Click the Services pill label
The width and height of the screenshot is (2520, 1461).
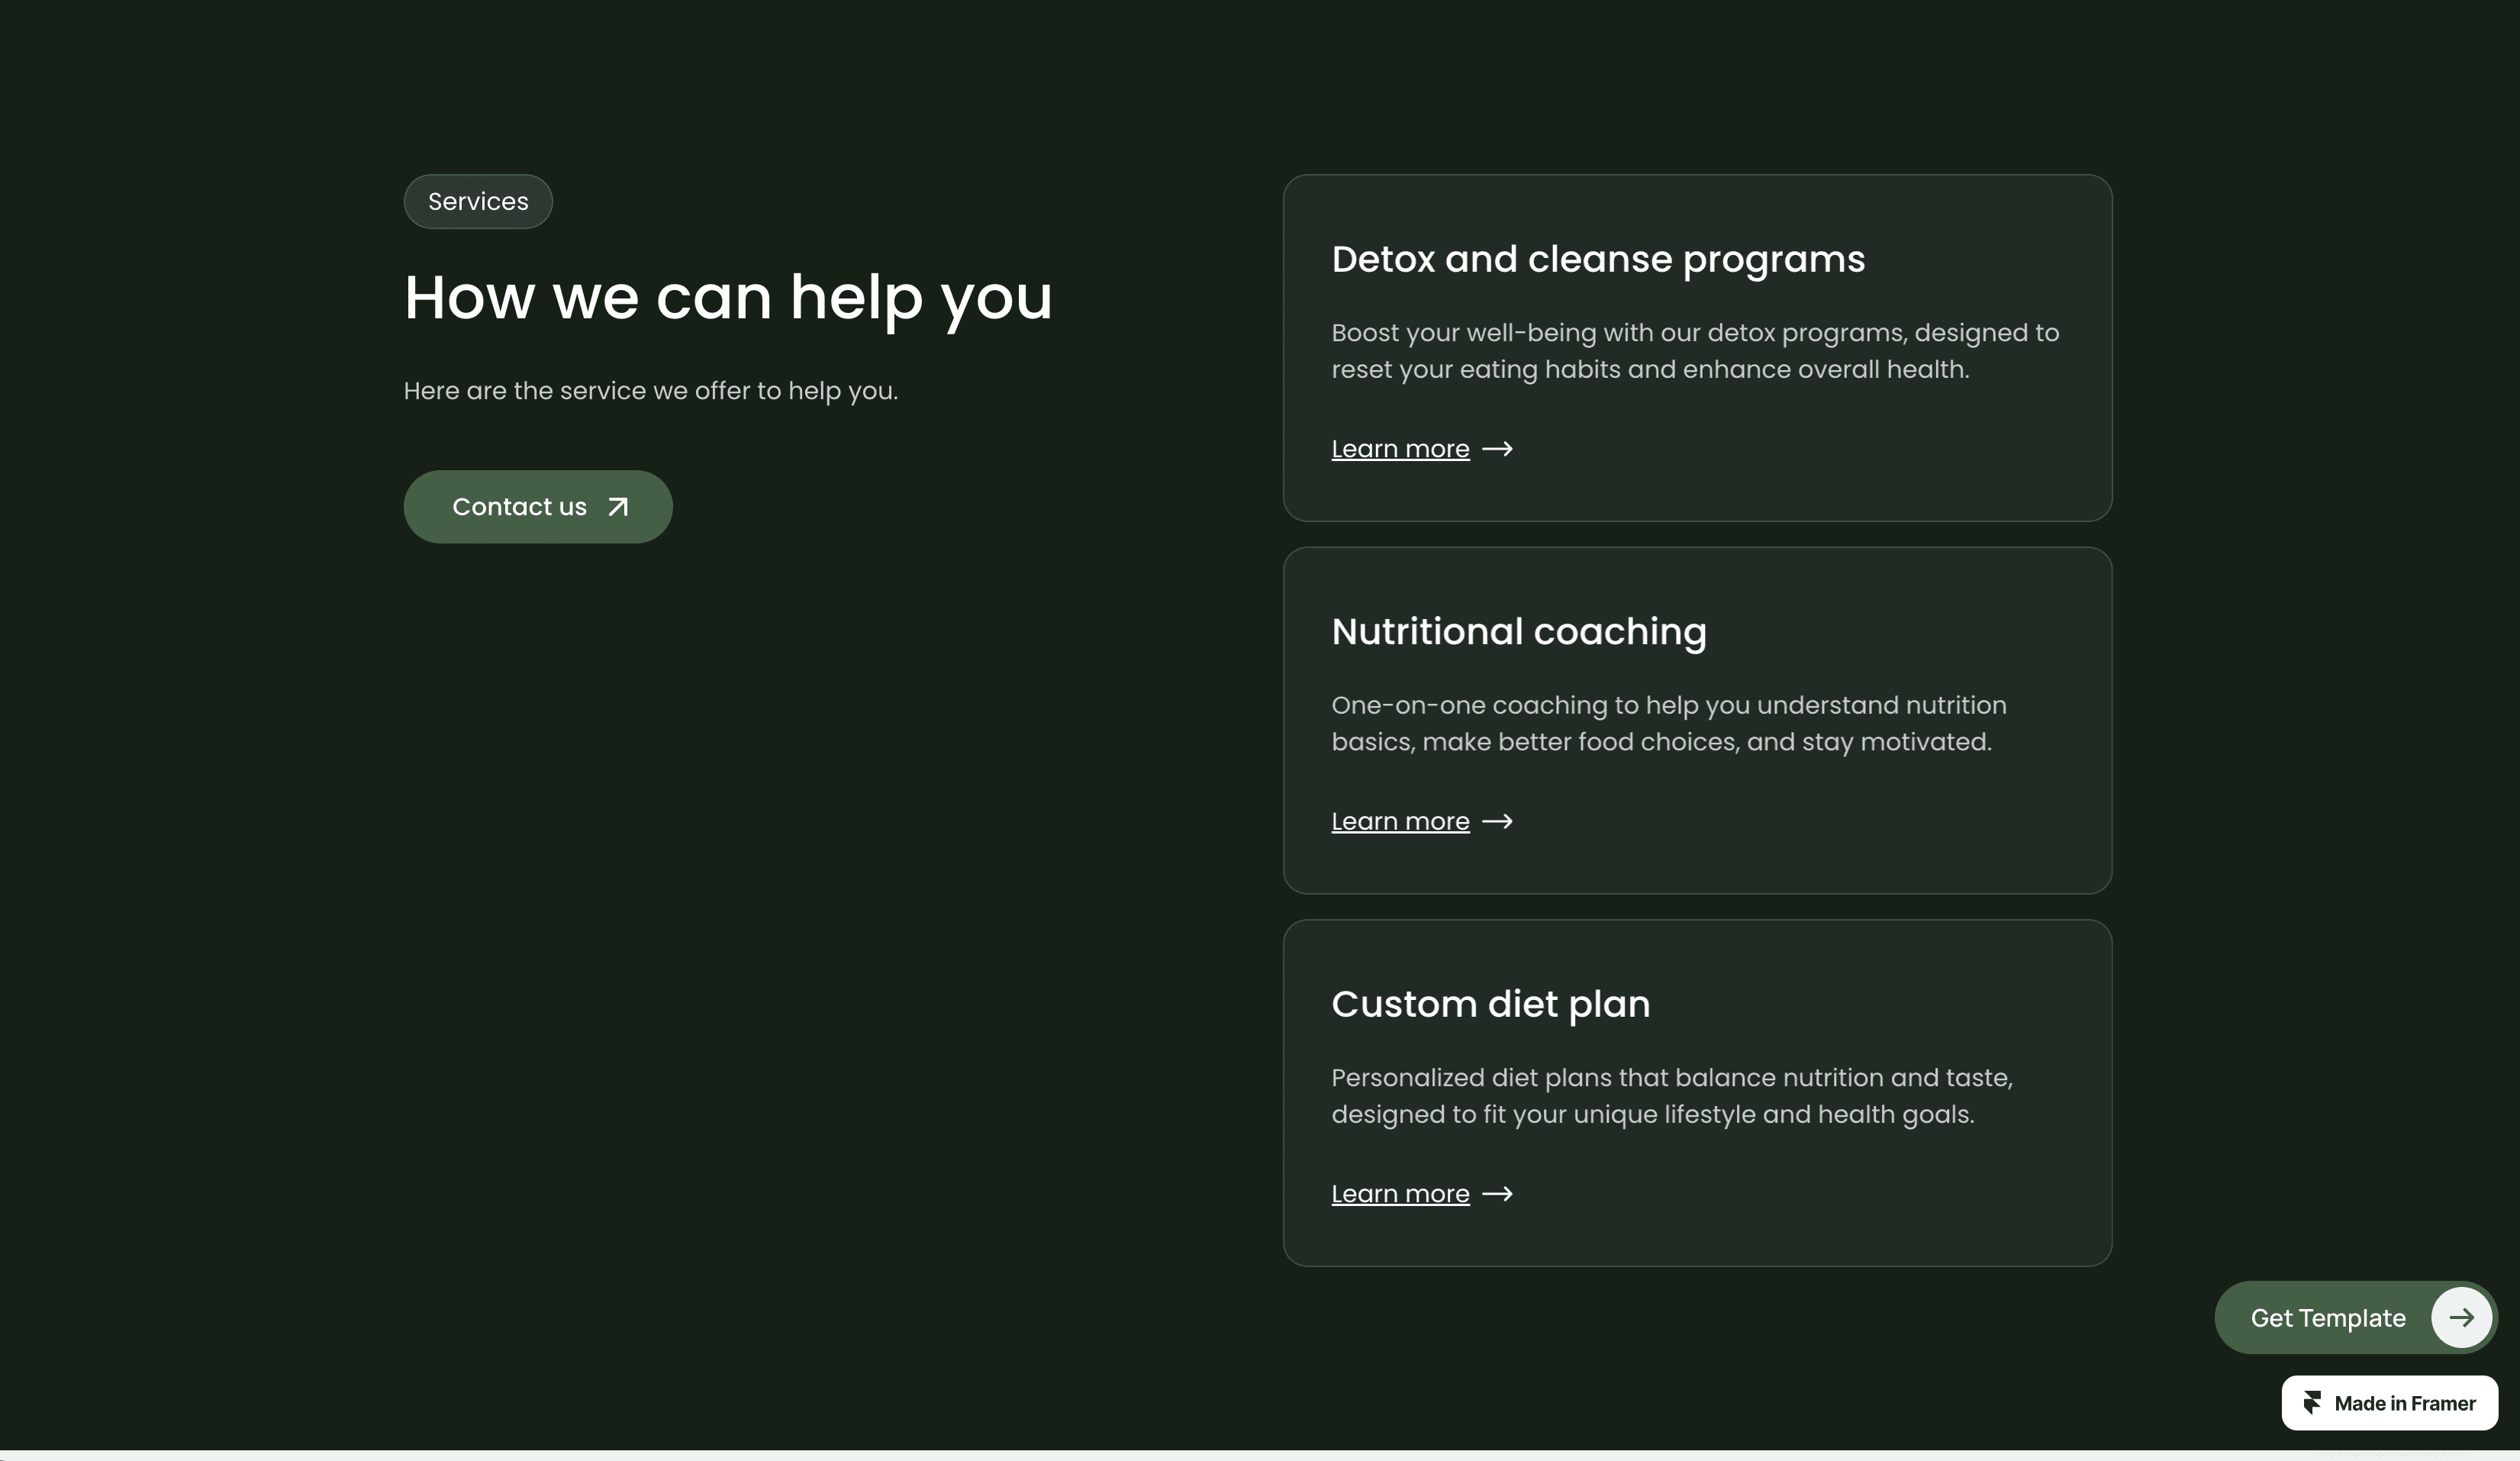[478, 201]
